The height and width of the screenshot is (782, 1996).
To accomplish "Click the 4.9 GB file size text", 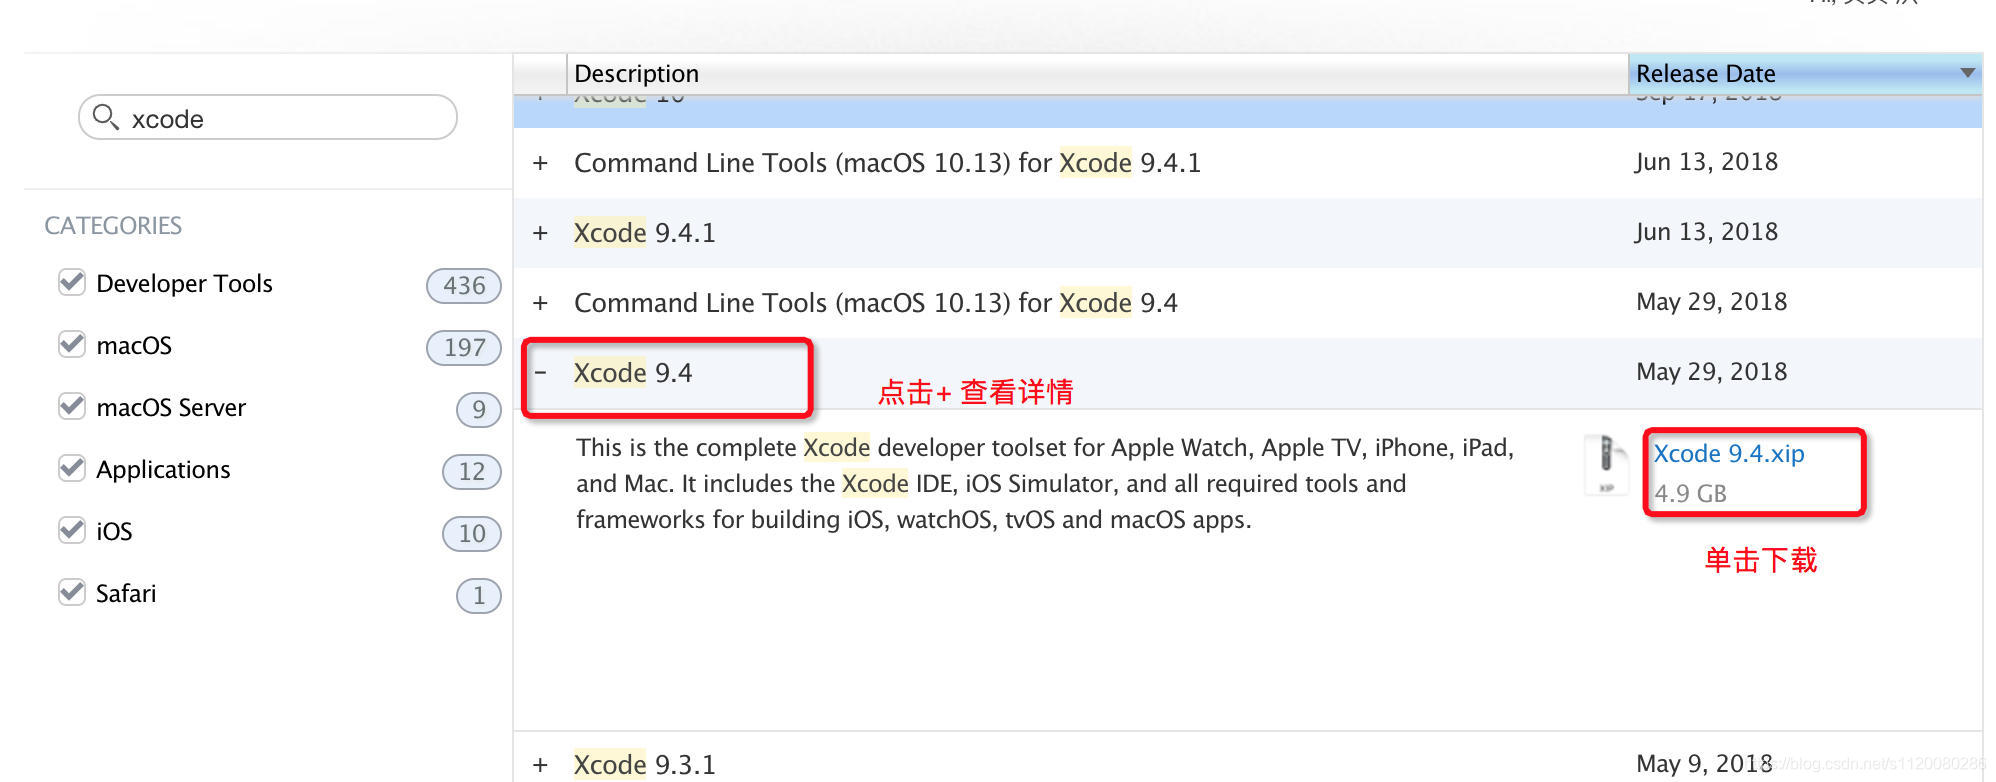I will (1690, 494).
